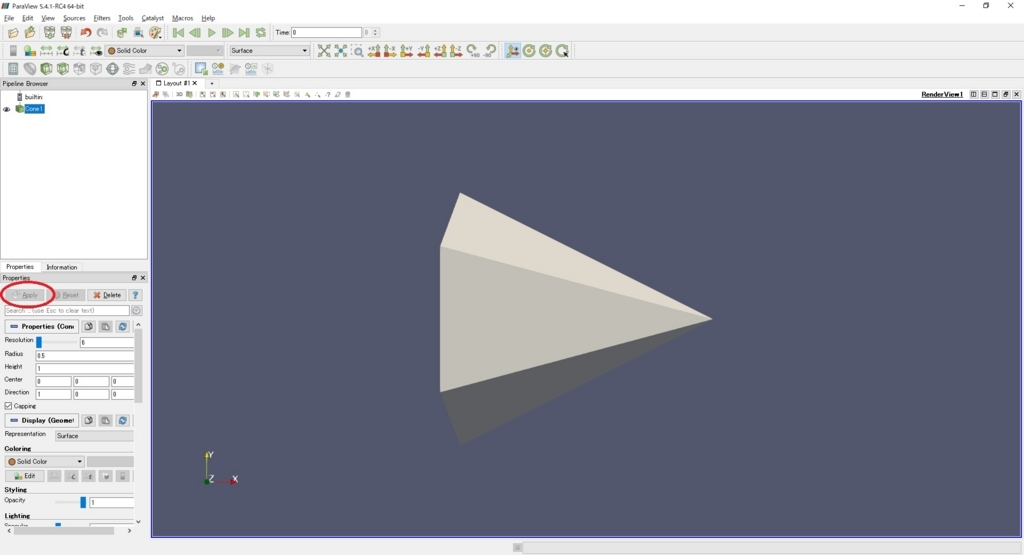Screen dimensions: 1024x555
Task: Switch to the Information tab
Action: point(61,267)
